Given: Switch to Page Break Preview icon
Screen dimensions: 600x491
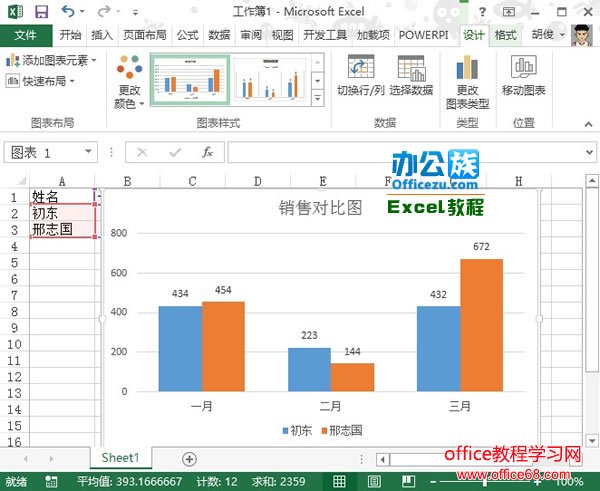Looking at the screenshot, I should pos(408,481).
